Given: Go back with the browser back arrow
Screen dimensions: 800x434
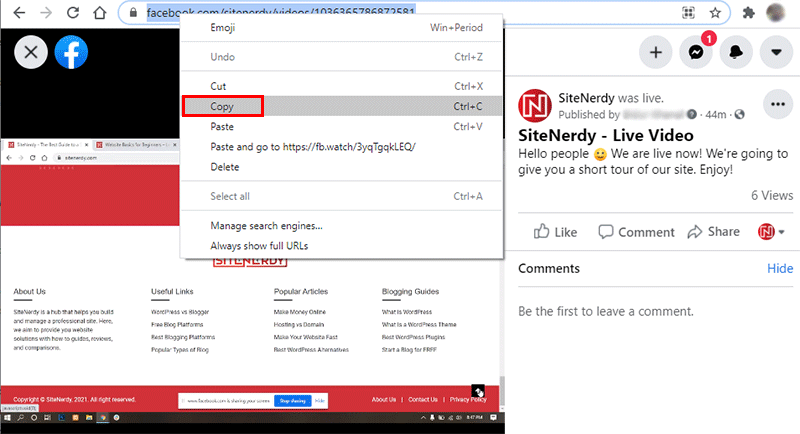Looking at the screenshot, I should coord(19,12).
